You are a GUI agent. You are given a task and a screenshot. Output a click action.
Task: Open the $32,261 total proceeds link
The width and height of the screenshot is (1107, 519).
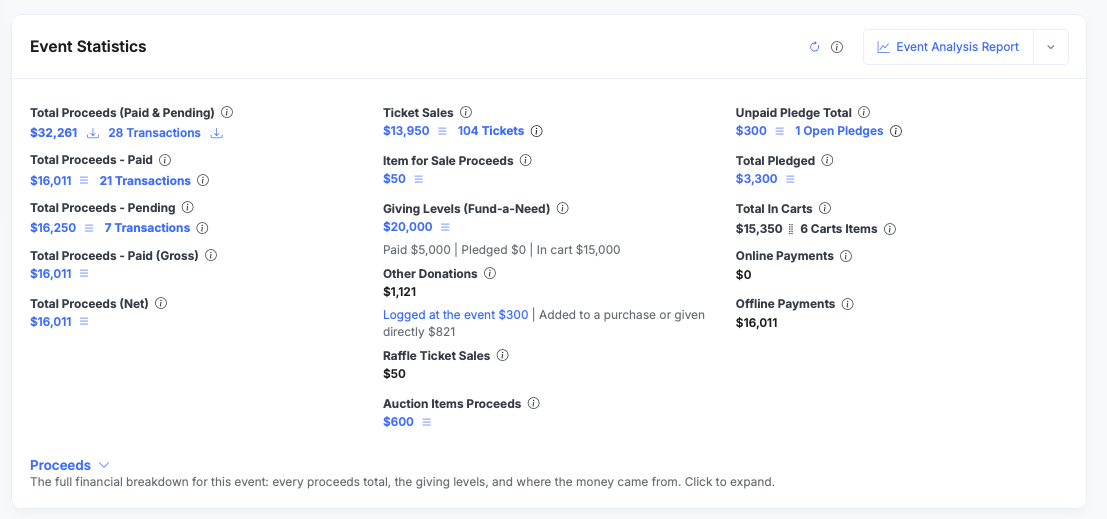point(54,133)
